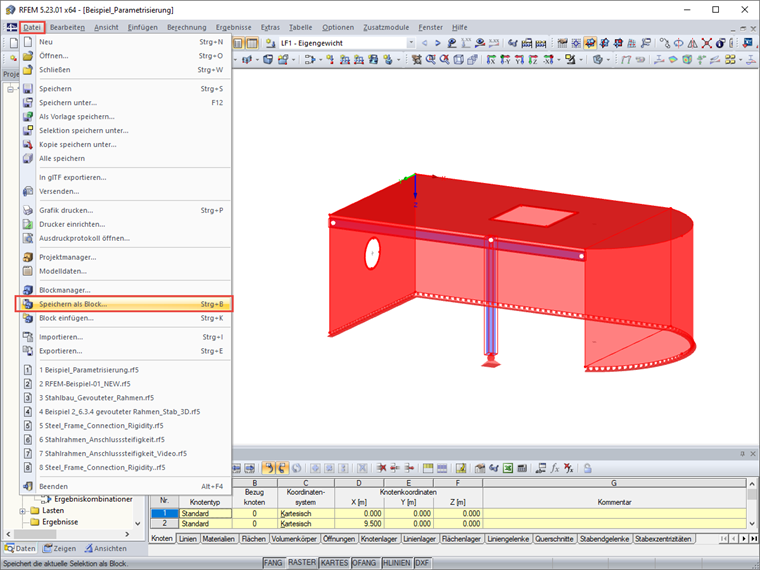The width and height of the screenshot is (760, 570).
Task: Click the New file icon in the toolbar
Action: tap(14, 43)
